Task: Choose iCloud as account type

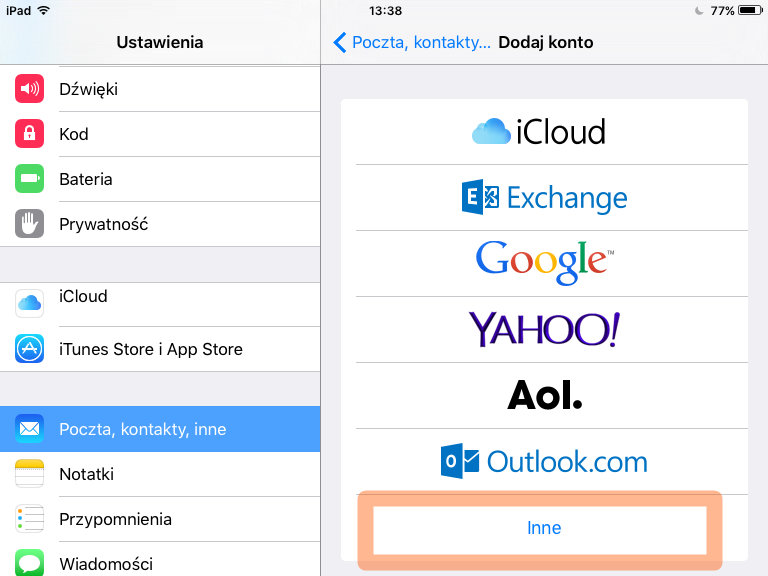Action: click(x=544, y=132)
